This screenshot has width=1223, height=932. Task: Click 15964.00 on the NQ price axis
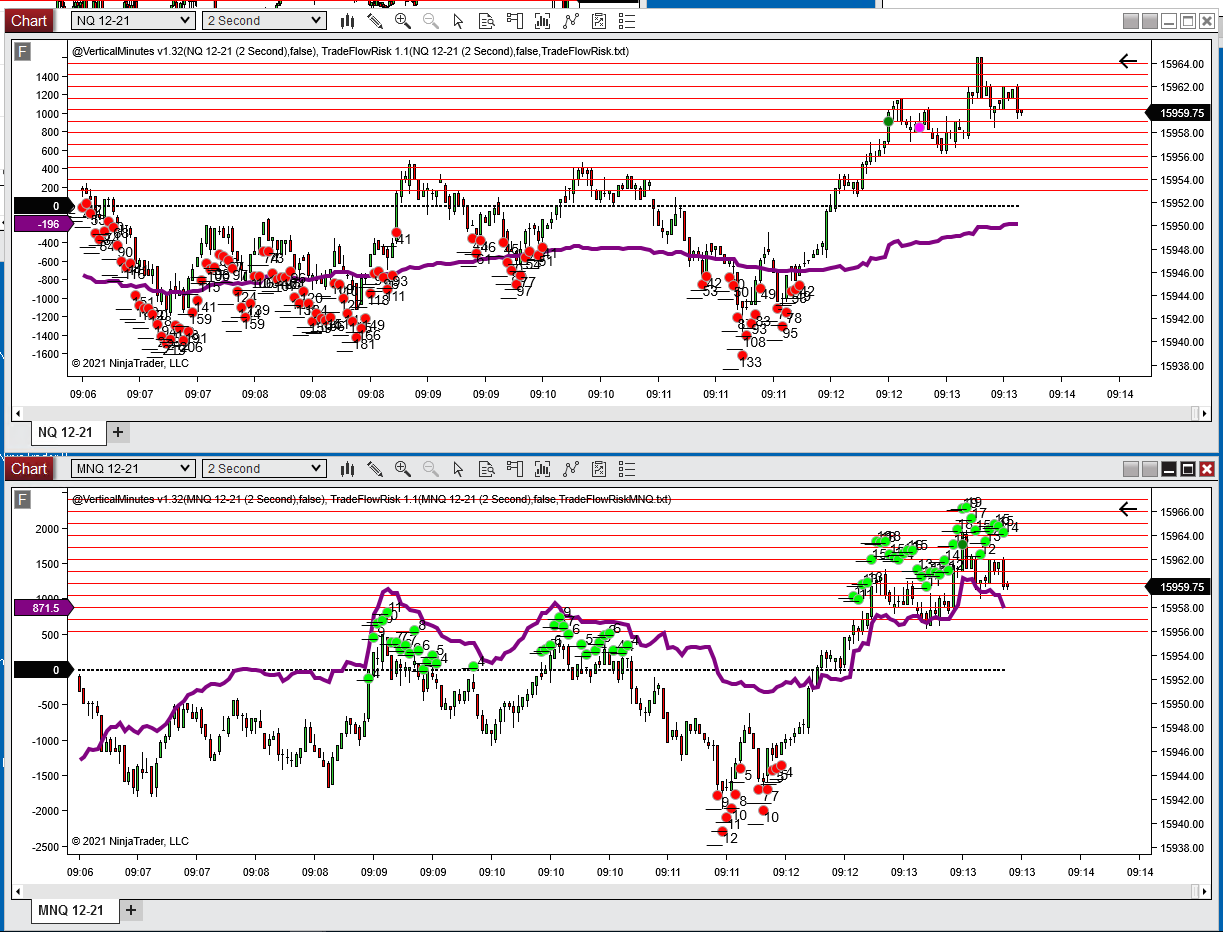click(x=1180, y=65)
